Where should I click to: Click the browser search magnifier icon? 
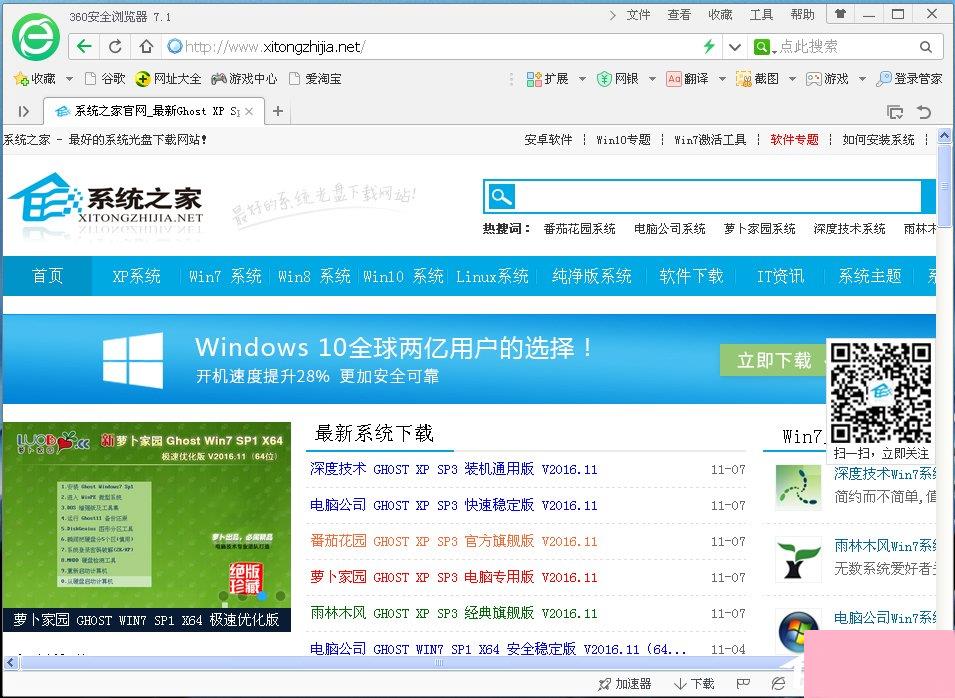[926, 47]
